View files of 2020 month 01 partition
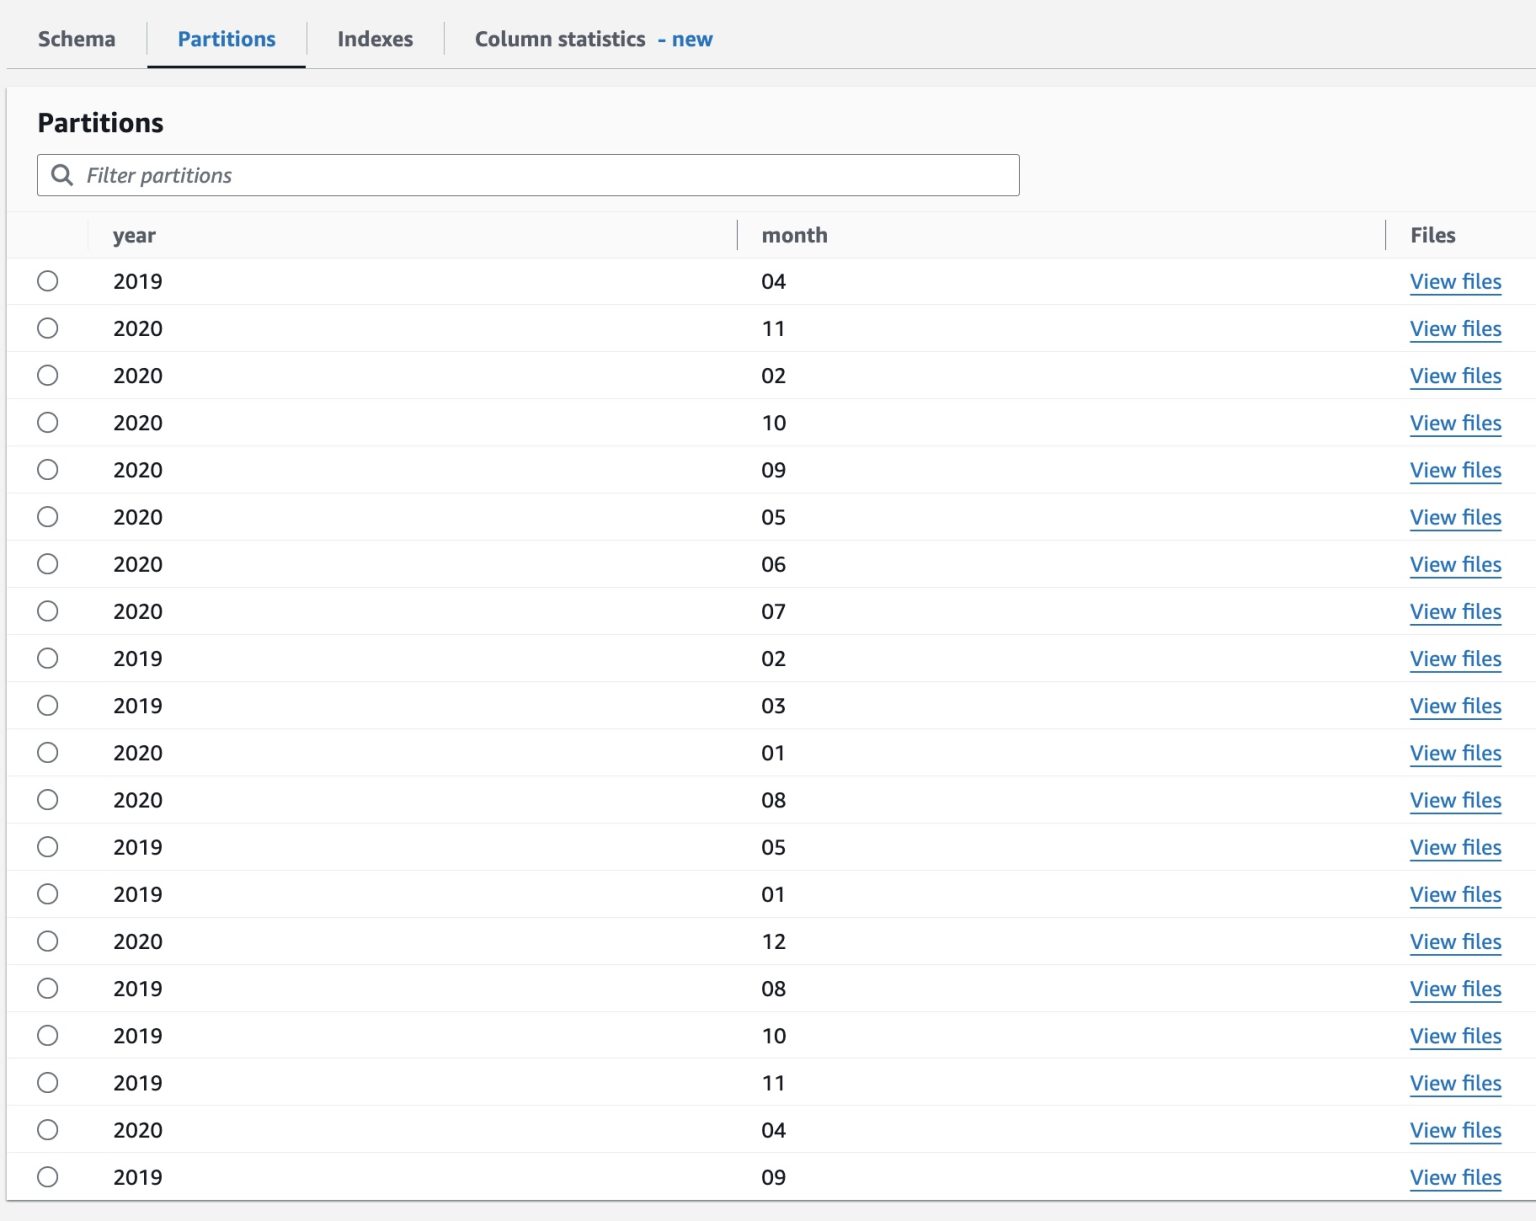1536x1221 pixels. coord(1455,753)
